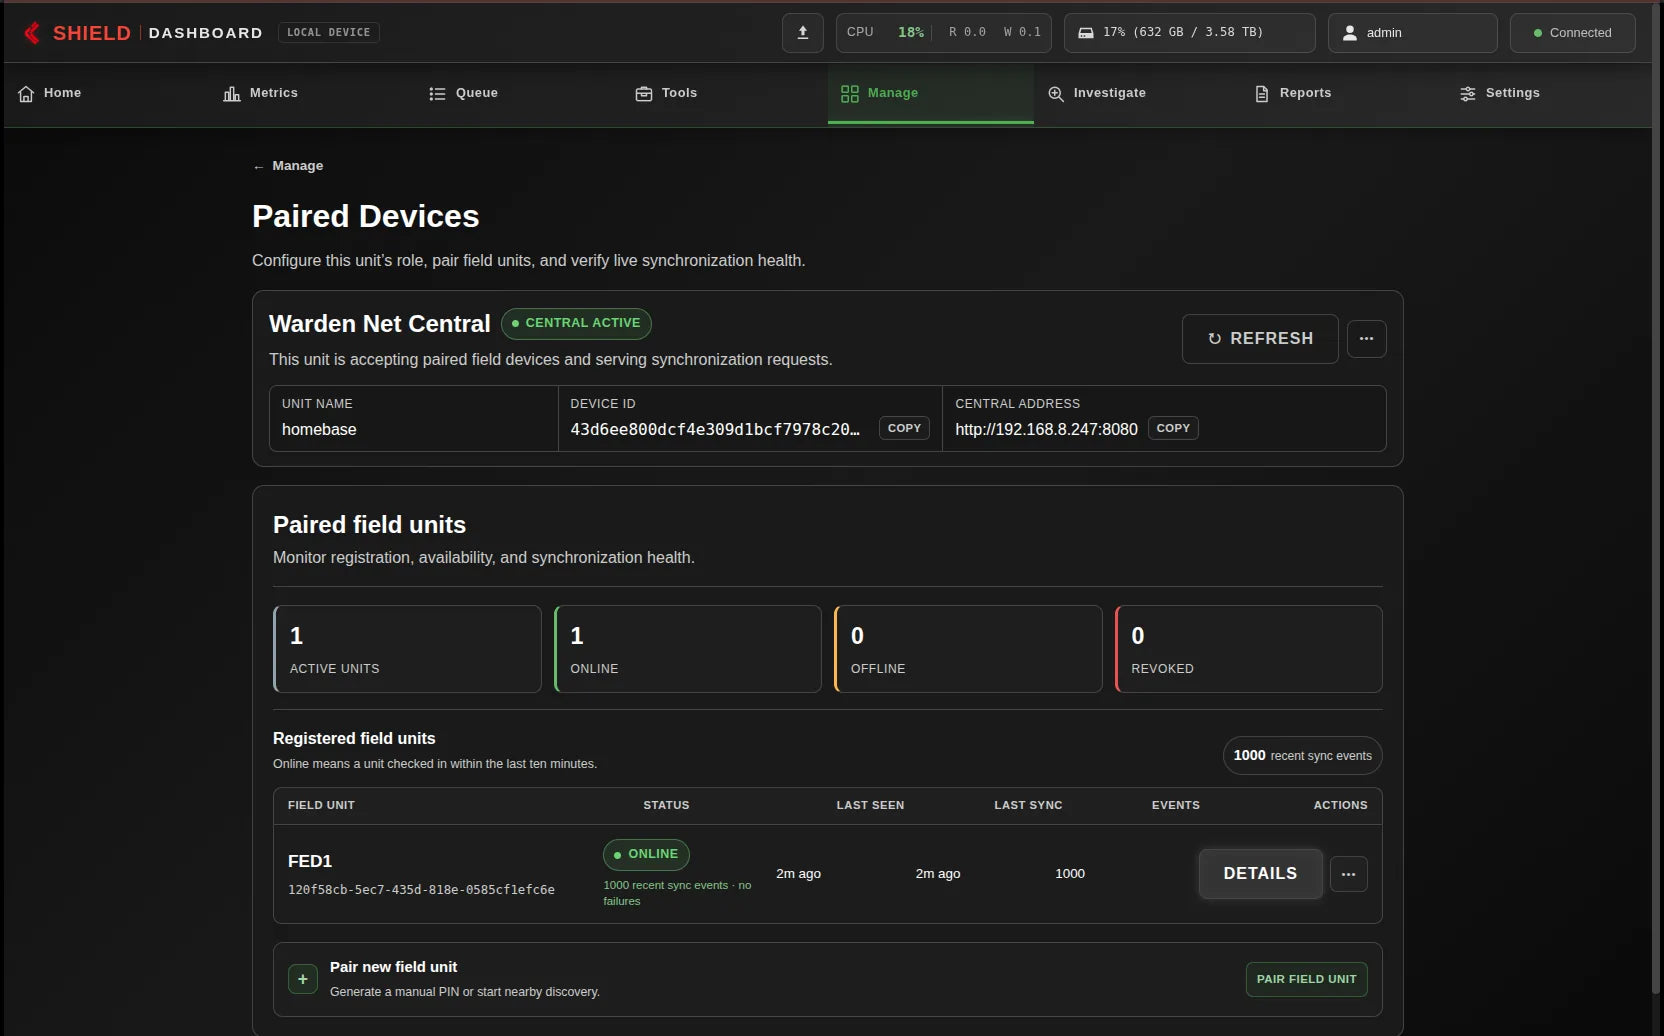Viewport: 1664px width, 1036px height.
Task: Click the Manage grid icon
Action: [849, 93]
